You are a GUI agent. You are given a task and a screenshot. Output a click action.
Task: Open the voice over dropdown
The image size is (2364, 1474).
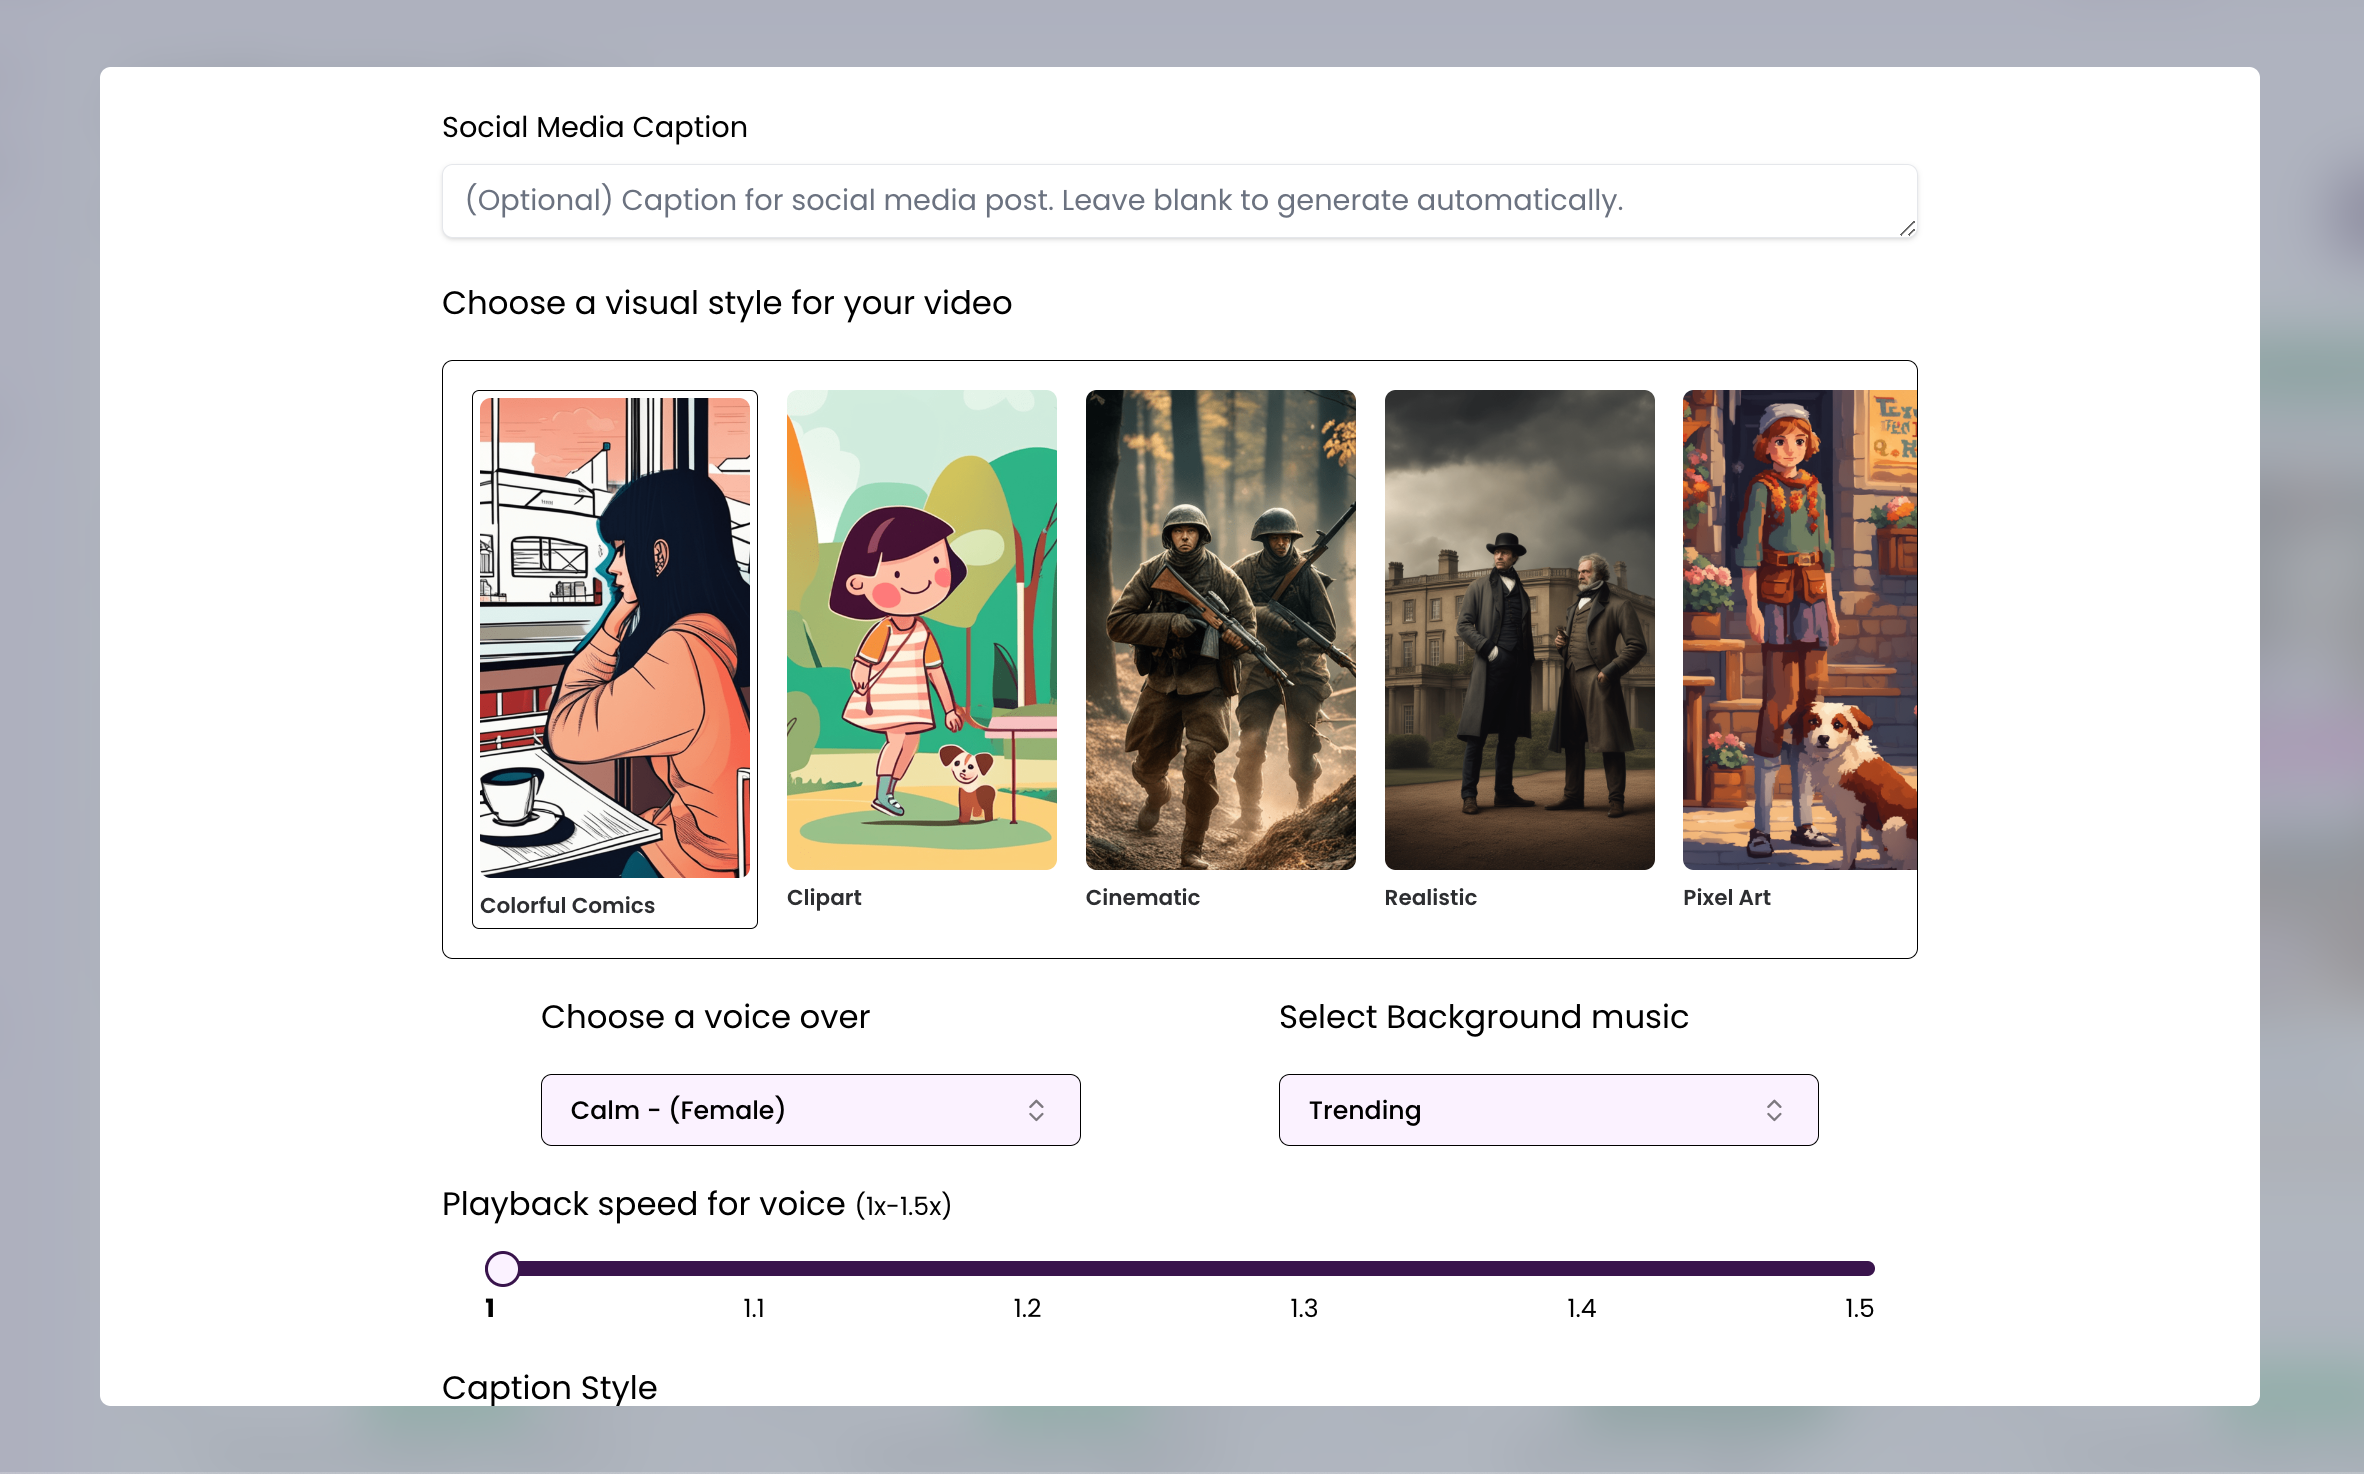pyautogui.click(x=809, y=1110)
